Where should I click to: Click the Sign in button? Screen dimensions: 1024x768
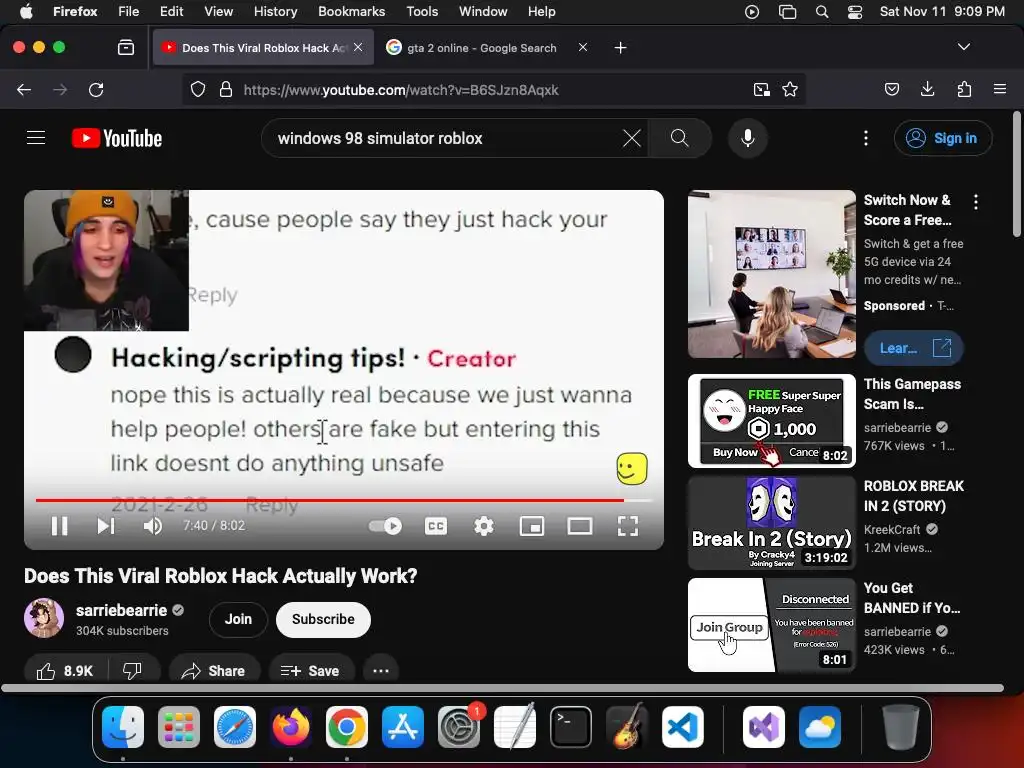click(x=943, y=138)
